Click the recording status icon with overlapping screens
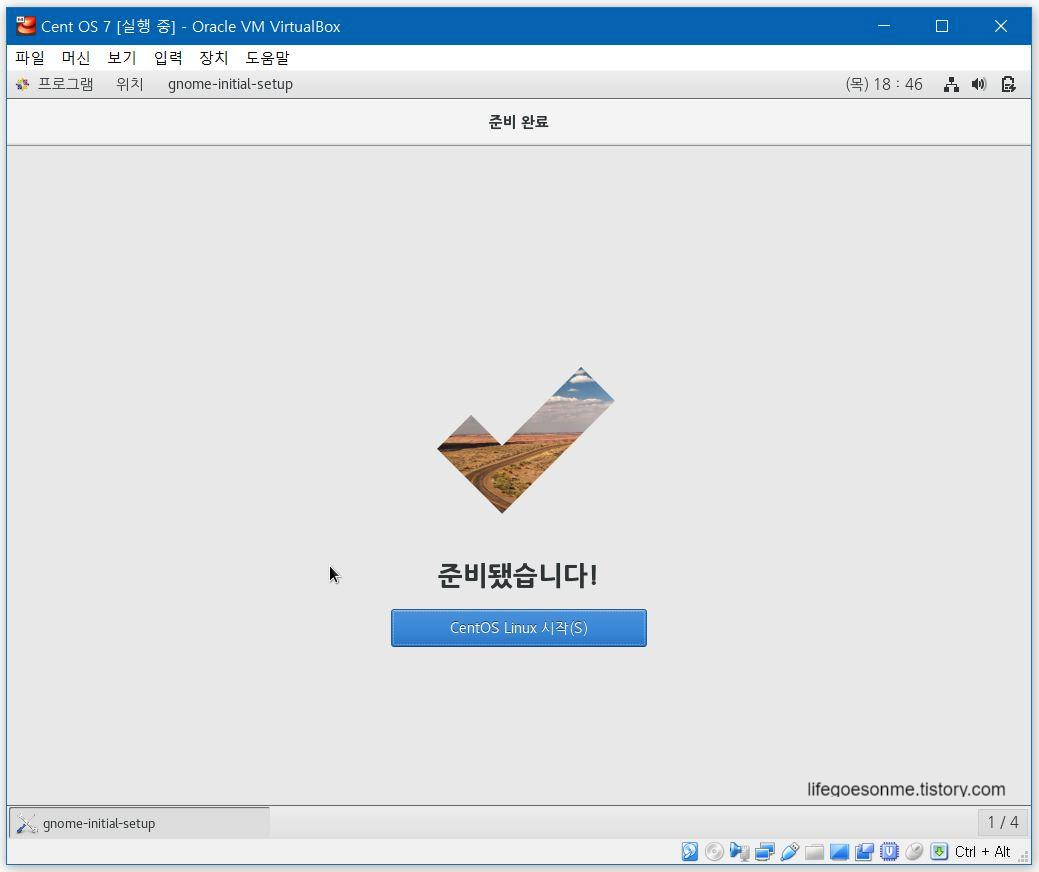 click(864, 851)
